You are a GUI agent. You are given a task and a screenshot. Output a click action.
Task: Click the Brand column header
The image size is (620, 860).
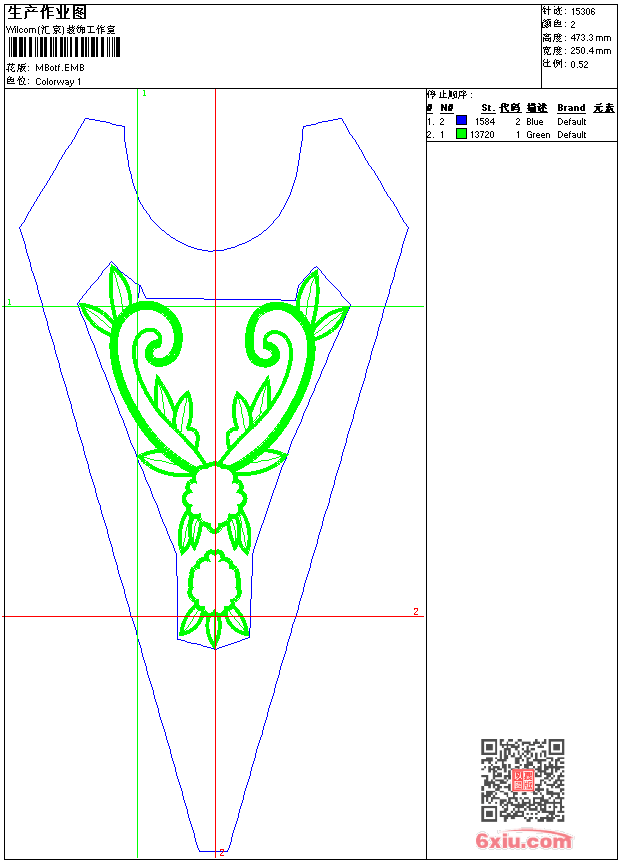(x=571, y=108)
